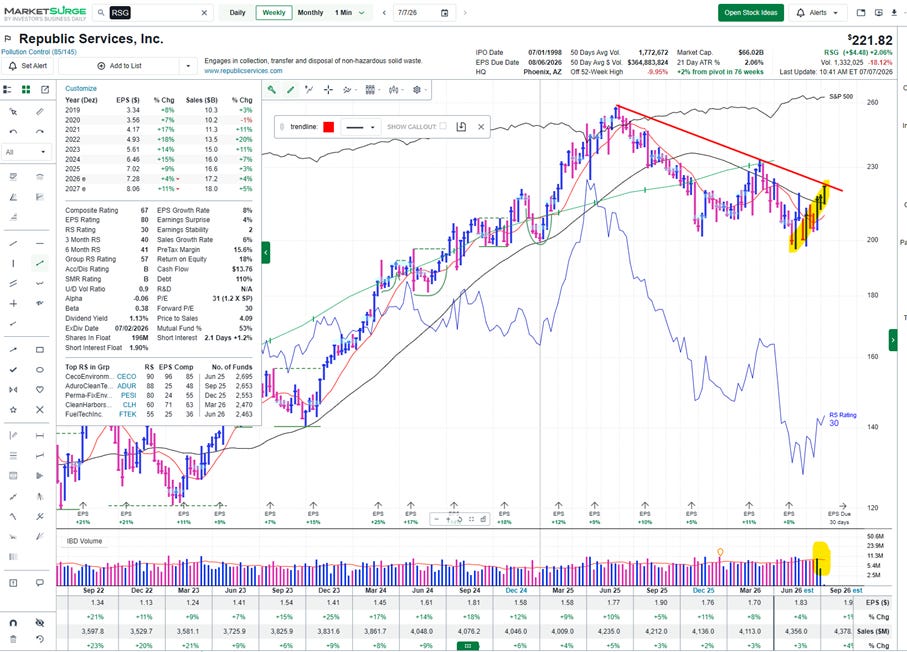Click the green pencil drawing mode icon
This screenshot has height=652, width=907.
click(x=290, y=90)
